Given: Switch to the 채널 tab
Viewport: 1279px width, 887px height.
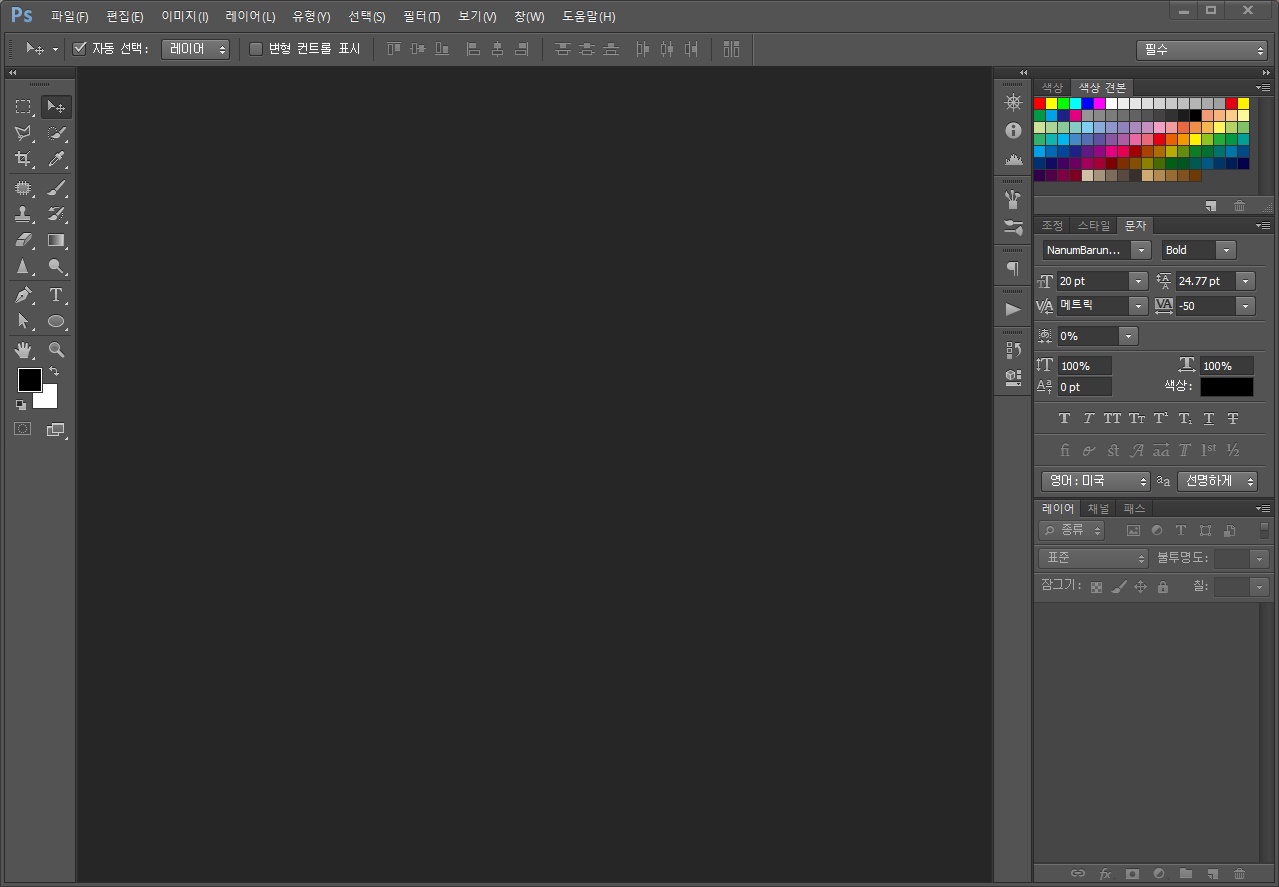Looking at the screenshot, I should [x=1098, y=509].
